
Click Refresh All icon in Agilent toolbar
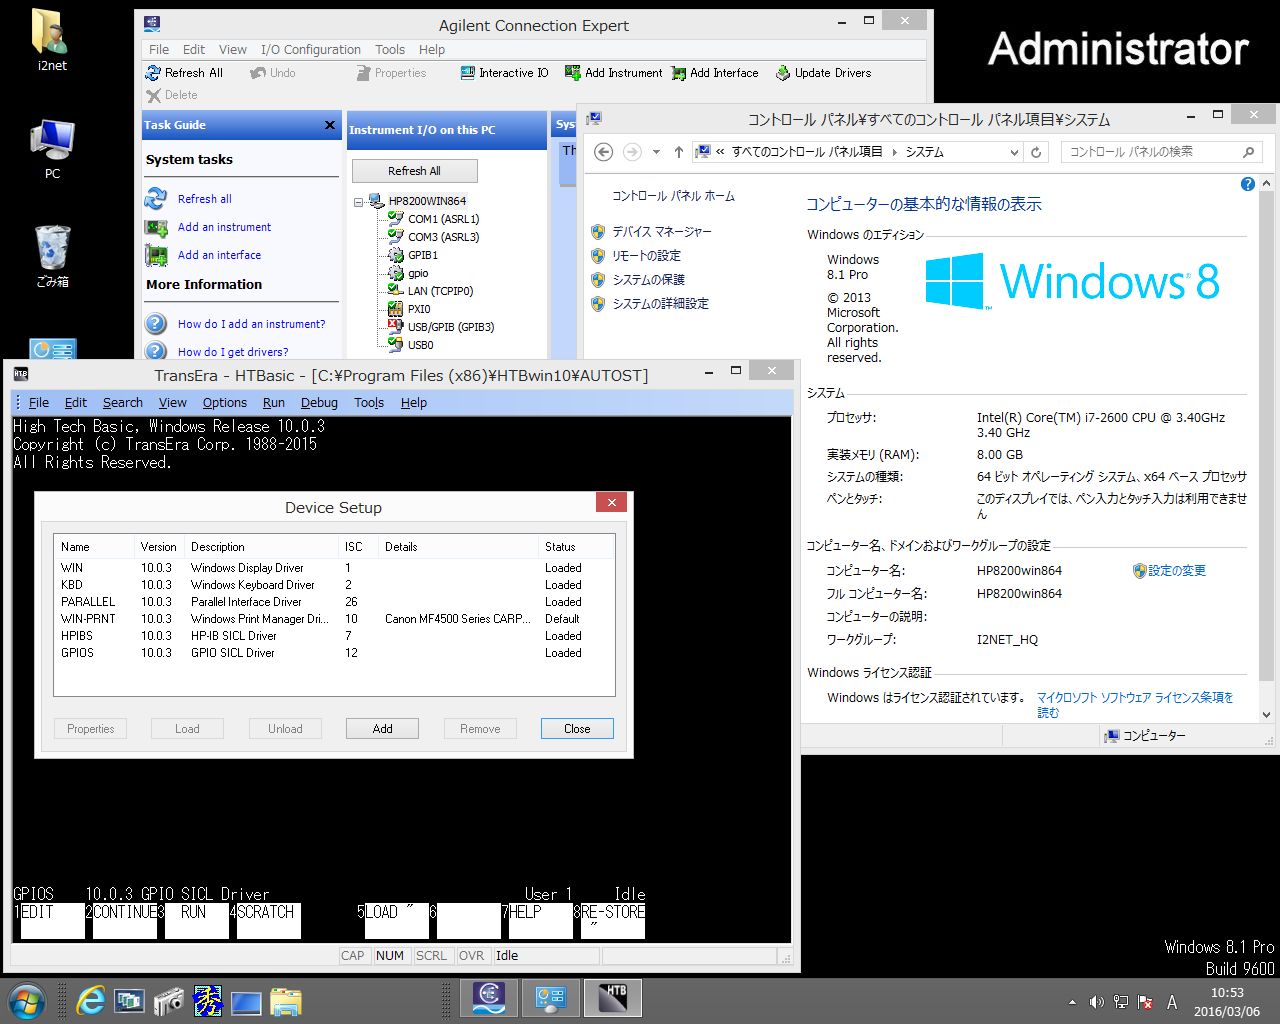153,73
